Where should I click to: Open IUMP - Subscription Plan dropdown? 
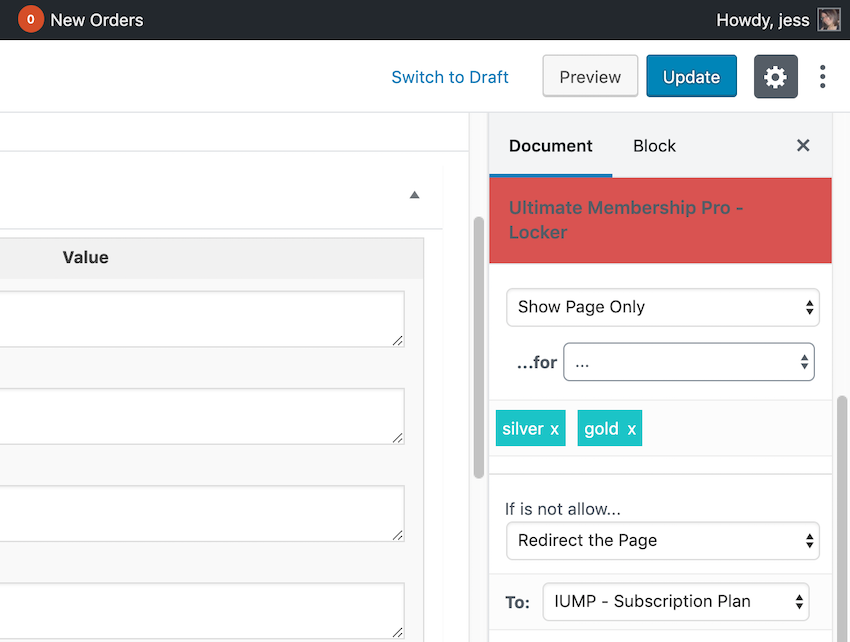click(x=675, y=602)
